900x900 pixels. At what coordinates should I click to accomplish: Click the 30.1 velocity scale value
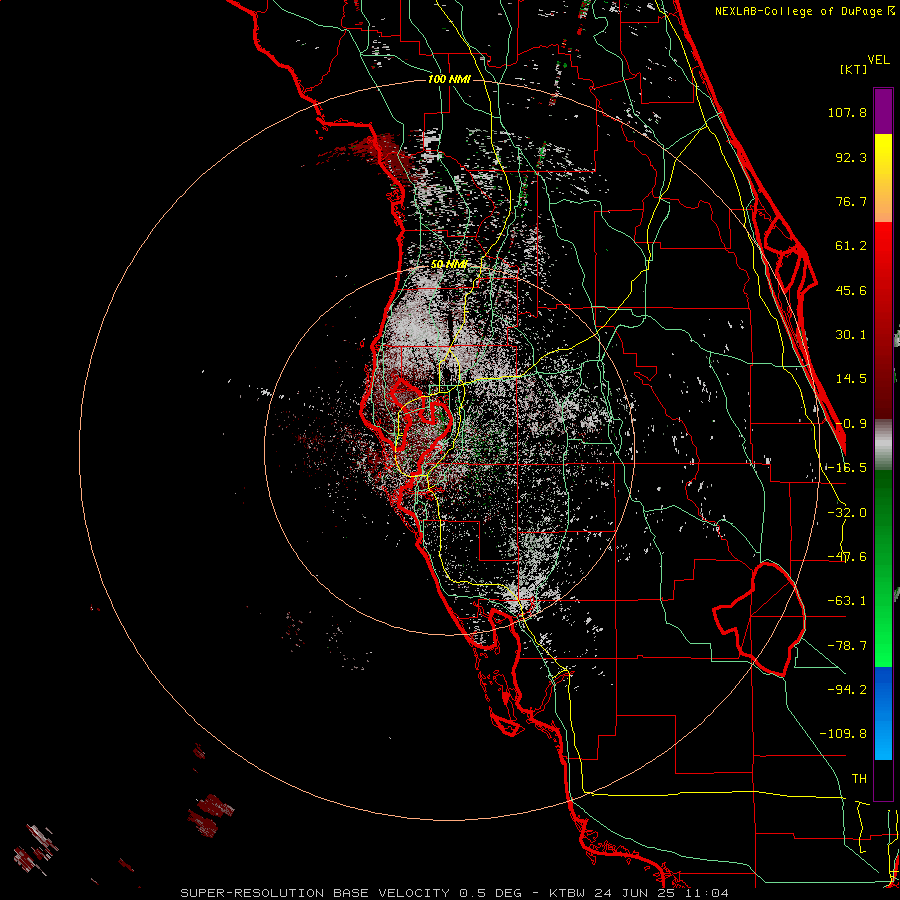pos(851,335)
